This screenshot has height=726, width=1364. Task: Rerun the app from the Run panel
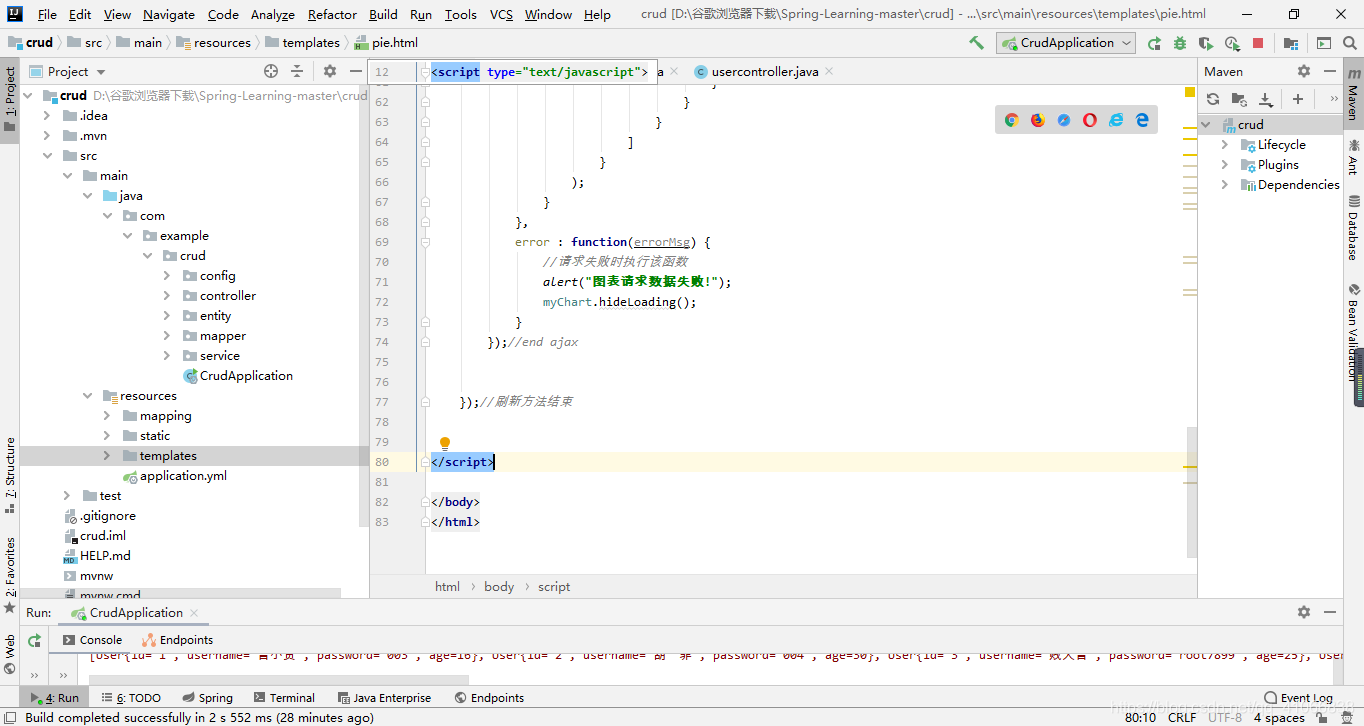(x=35, y=640)
